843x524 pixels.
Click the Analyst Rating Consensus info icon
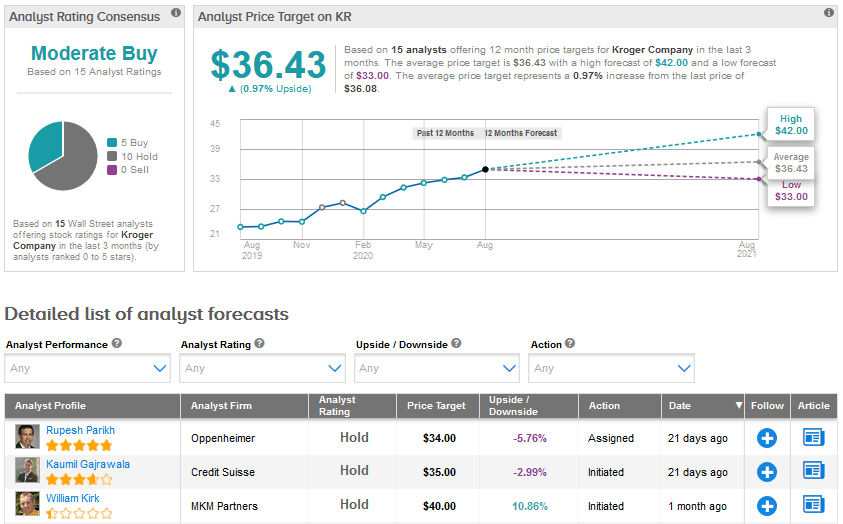(176, 13)
